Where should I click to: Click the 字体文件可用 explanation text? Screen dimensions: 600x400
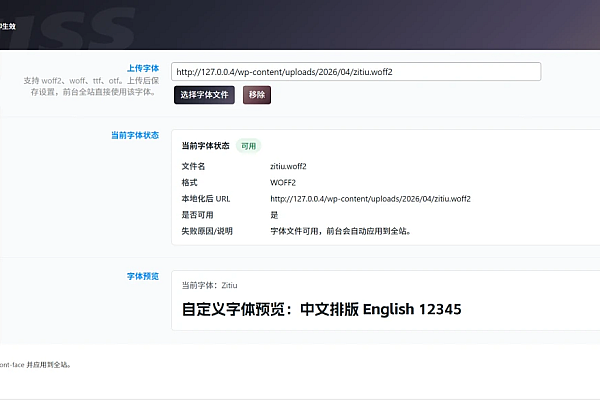341,231
